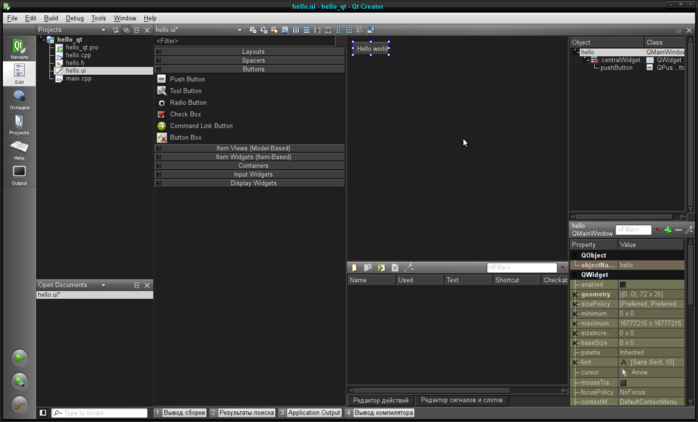Open the File menu
The image size is (698, 422).
coord(12,18)
